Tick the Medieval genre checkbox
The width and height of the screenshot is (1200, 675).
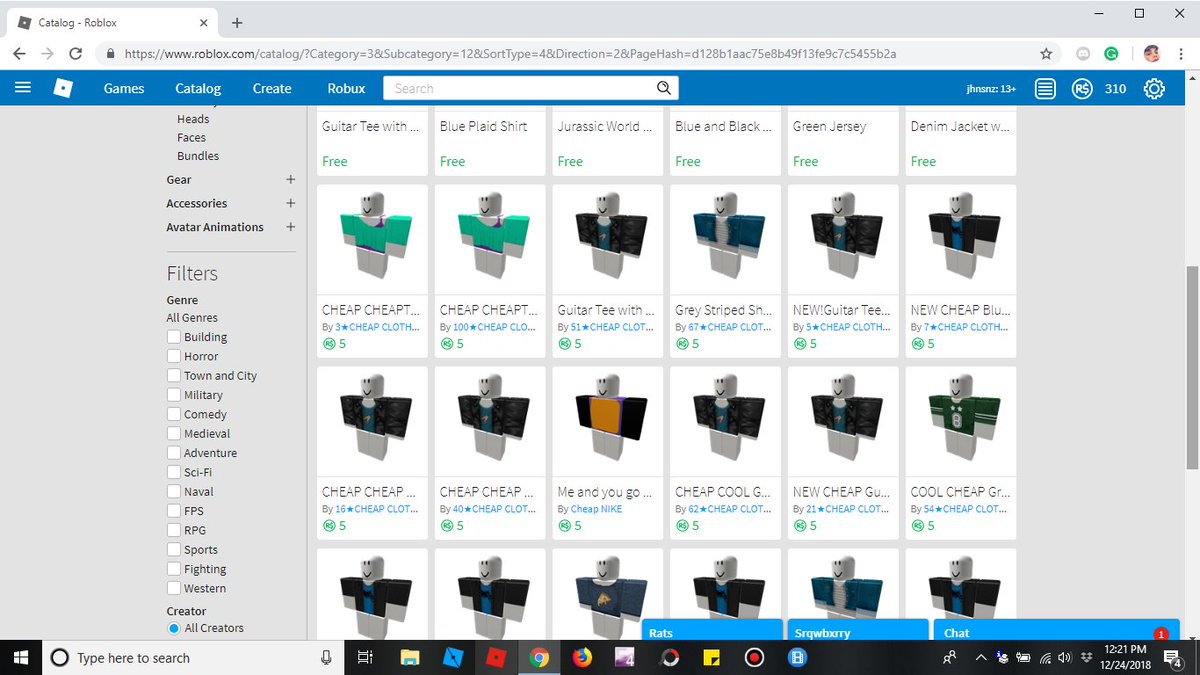(x=174, y=434)
